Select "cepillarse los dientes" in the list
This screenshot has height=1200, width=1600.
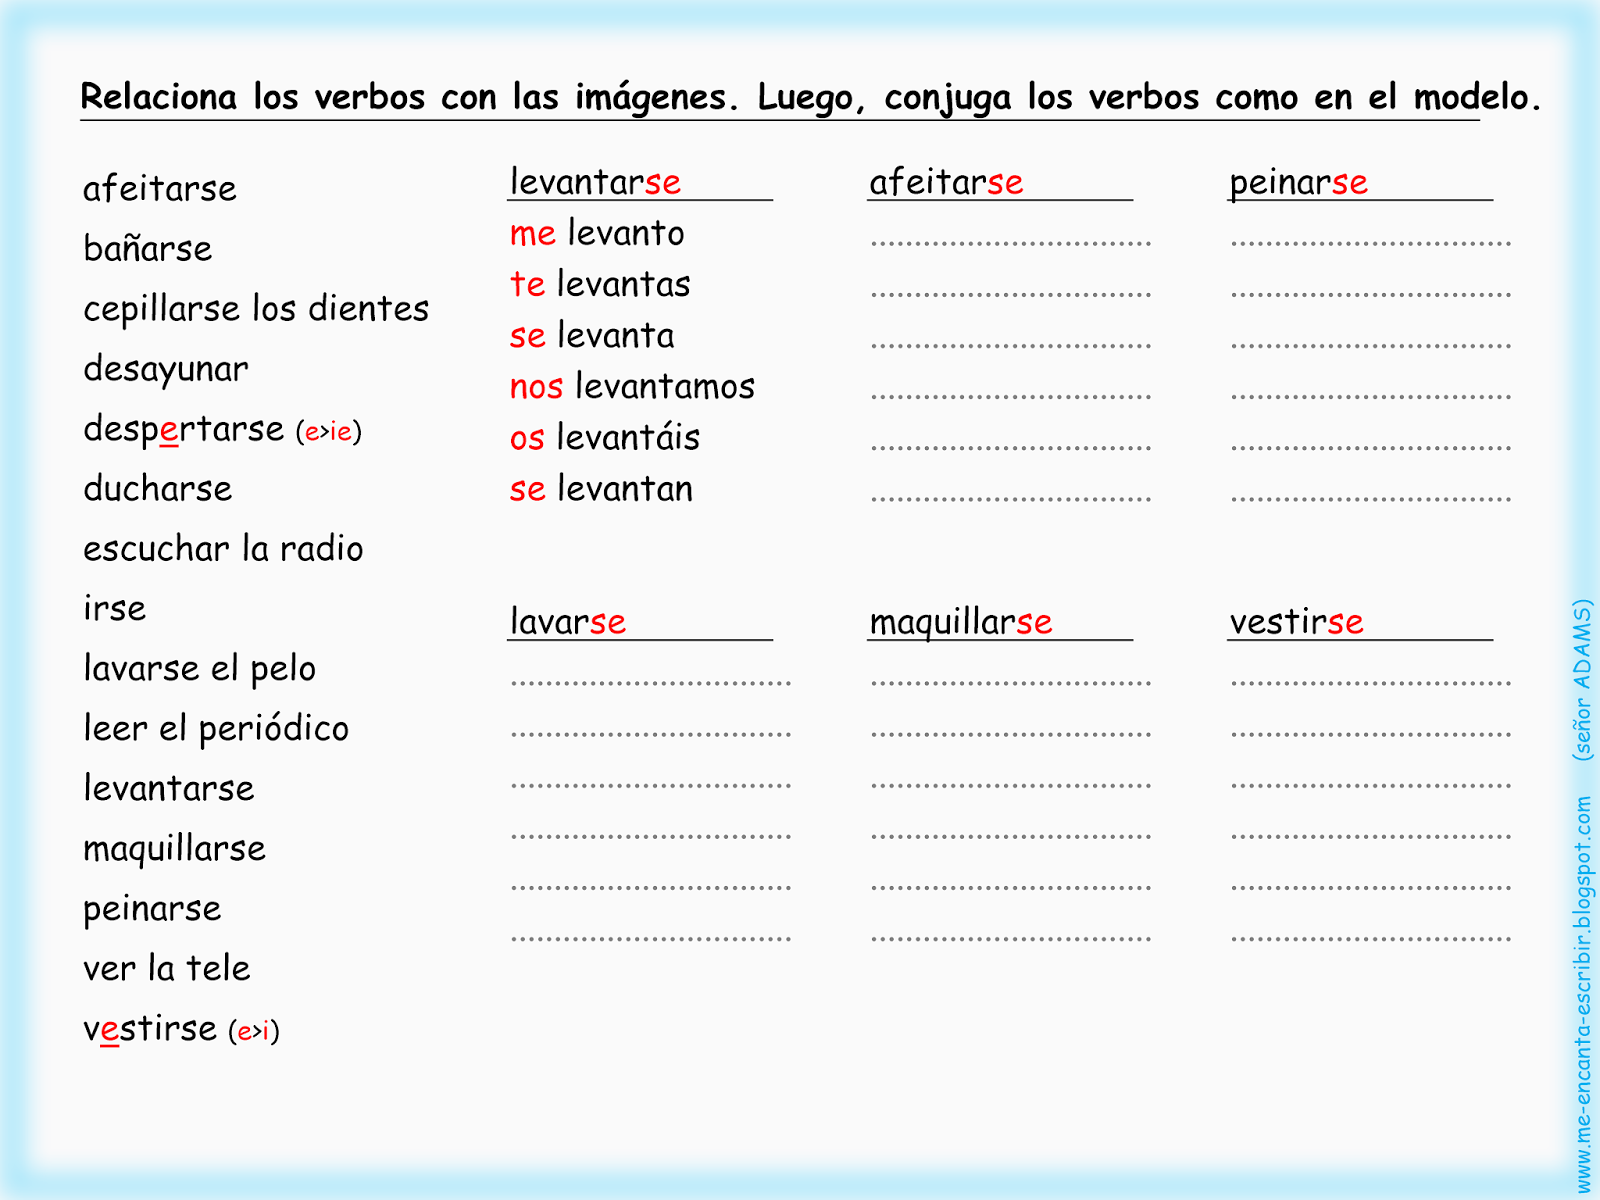point(256,309)
